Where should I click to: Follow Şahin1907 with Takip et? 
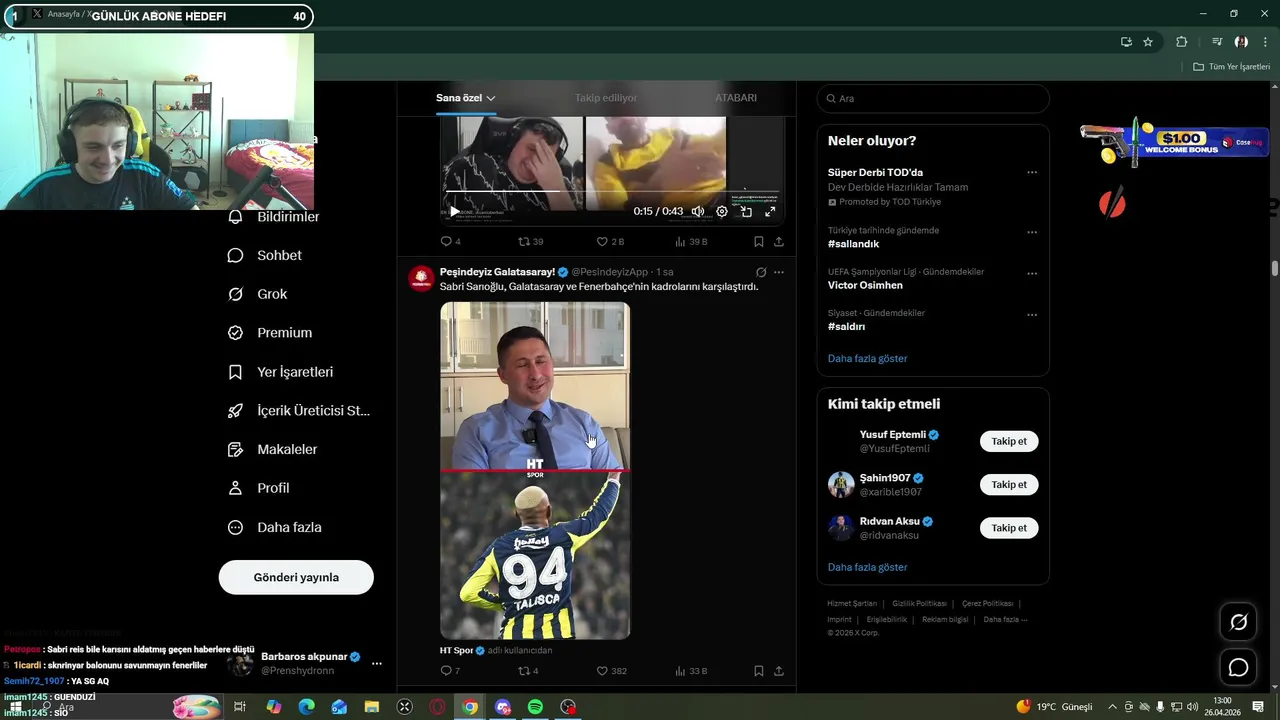point(1009,484)
